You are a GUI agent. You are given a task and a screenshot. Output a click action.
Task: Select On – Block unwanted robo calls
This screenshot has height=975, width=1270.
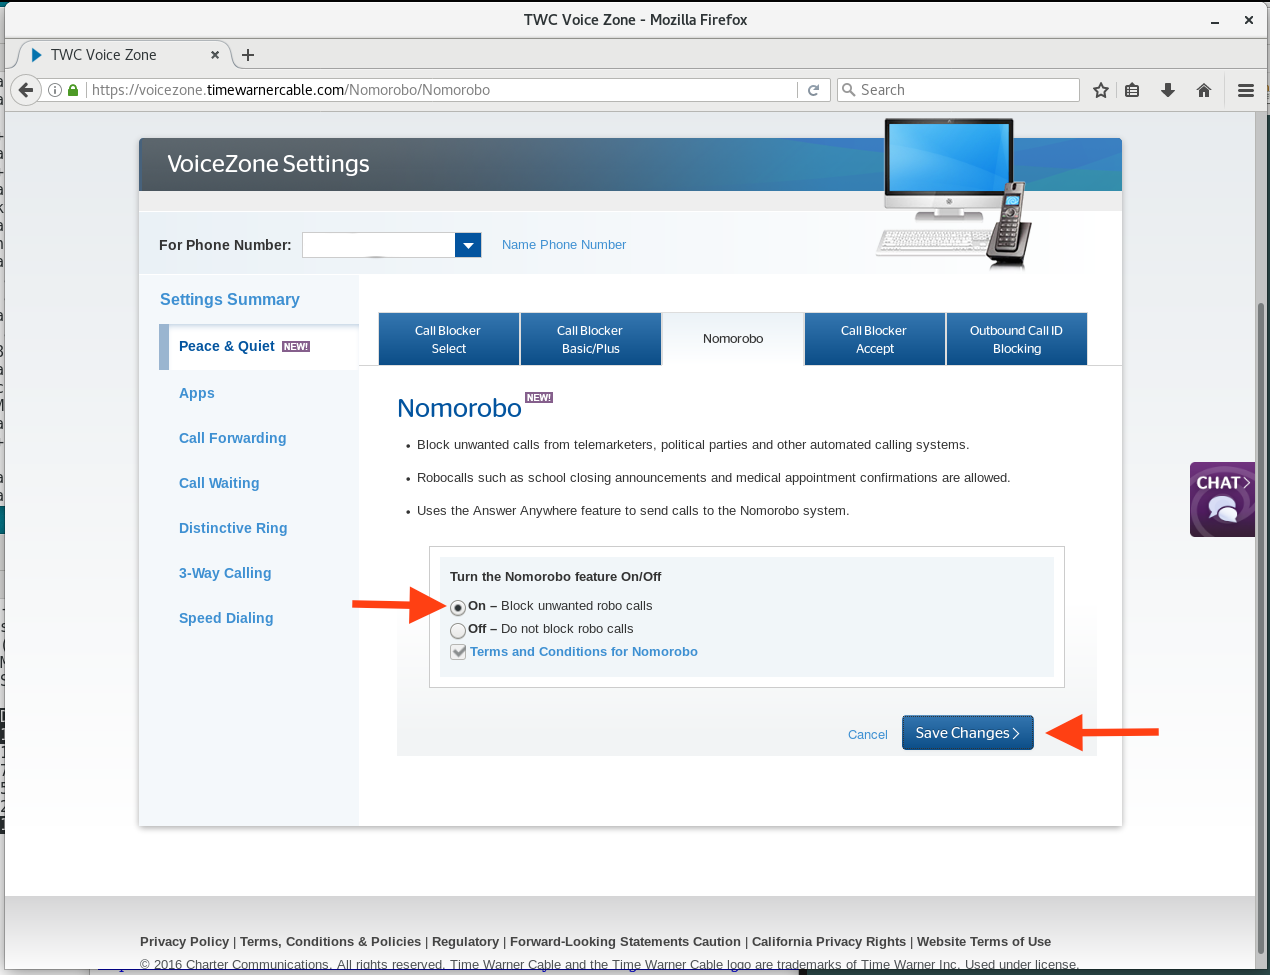(458, 607)
